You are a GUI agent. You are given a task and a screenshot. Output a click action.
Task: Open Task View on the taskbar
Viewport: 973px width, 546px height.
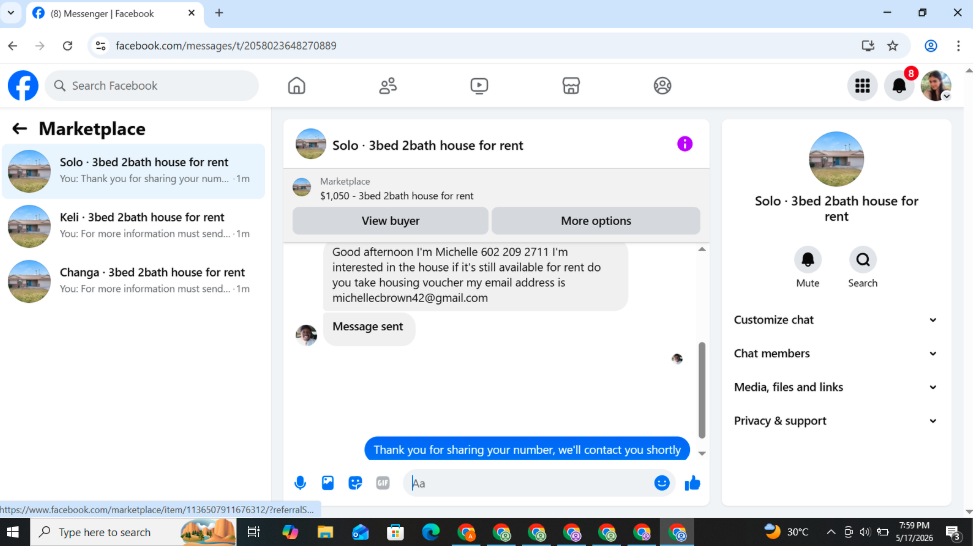[x=253, y=532]
